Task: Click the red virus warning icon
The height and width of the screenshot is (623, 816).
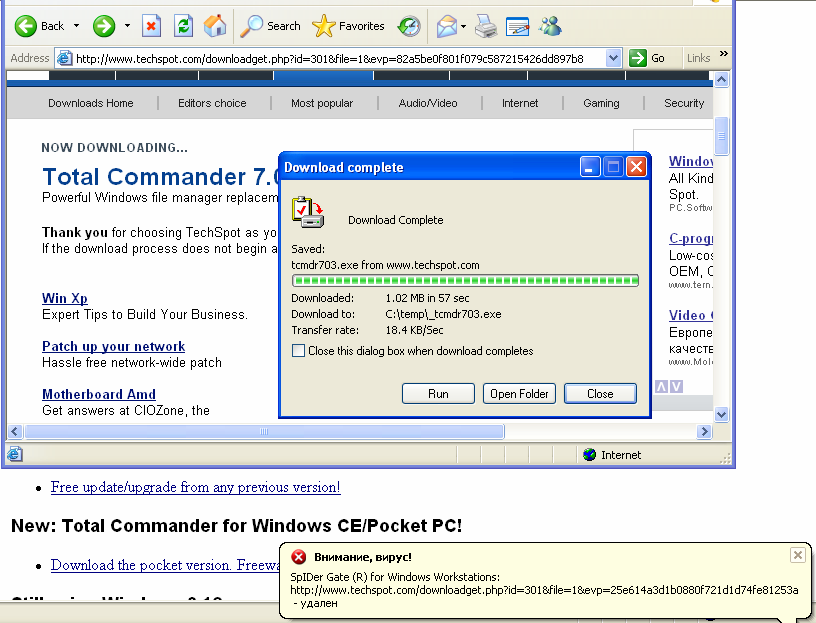Action: pos(299,557)
